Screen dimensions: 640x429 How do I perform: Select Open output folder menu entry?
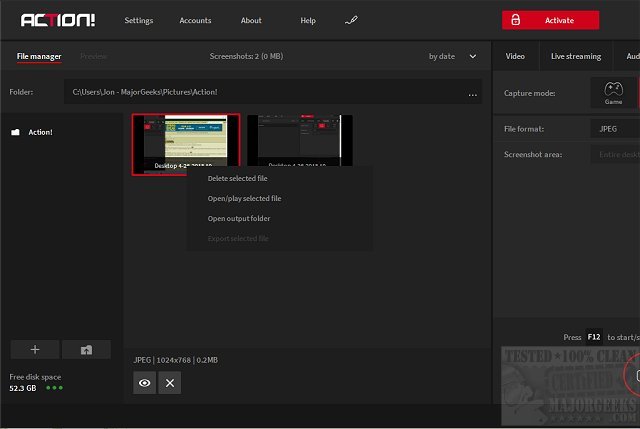238,218
